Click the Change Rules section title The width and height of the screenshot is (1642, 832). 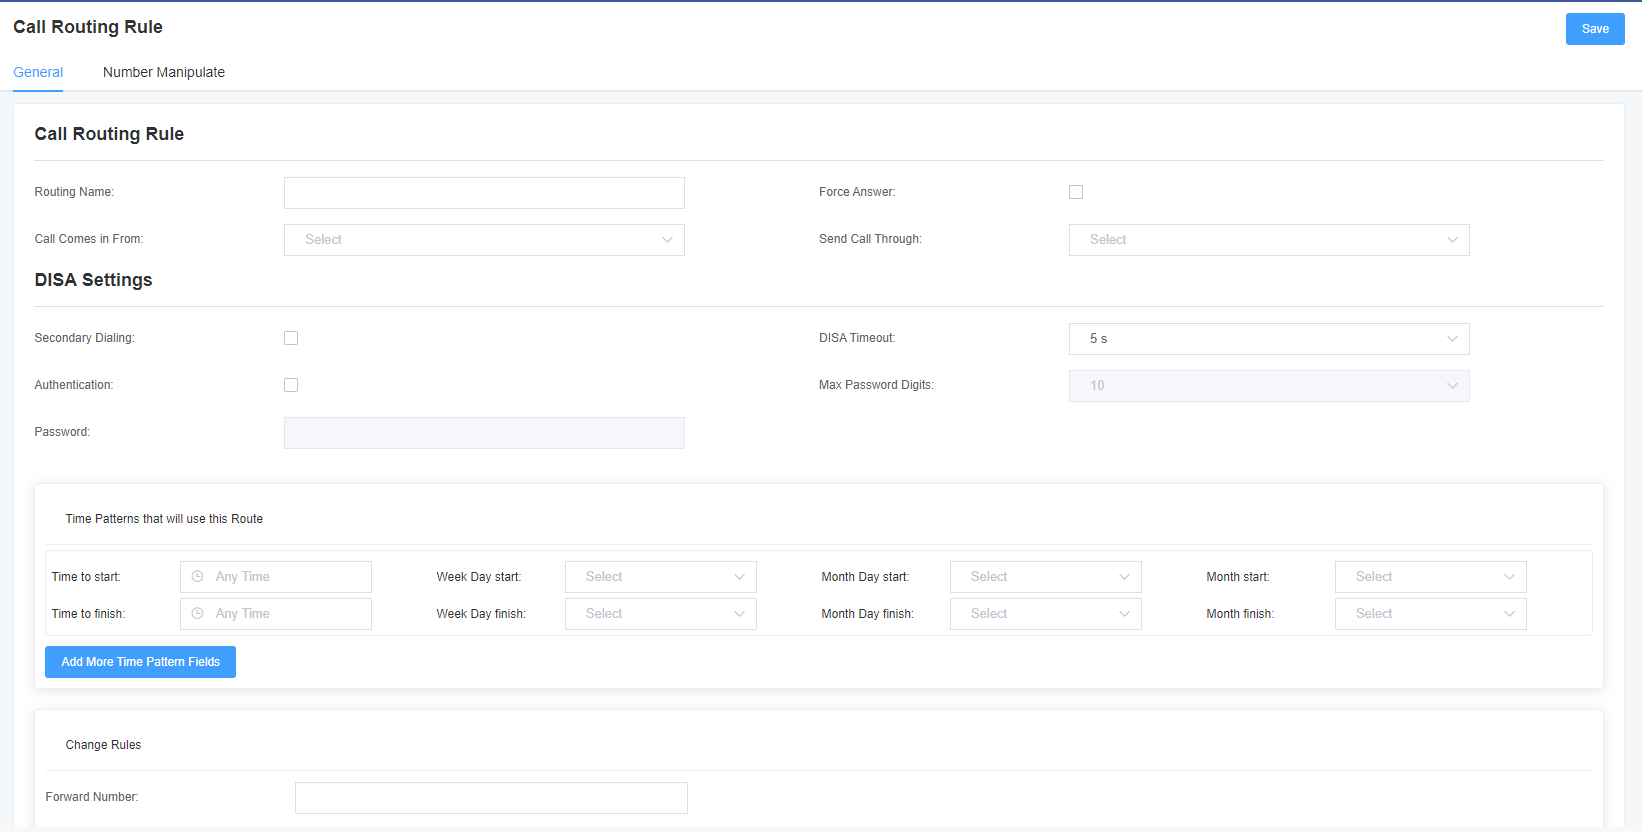point(103,745)
